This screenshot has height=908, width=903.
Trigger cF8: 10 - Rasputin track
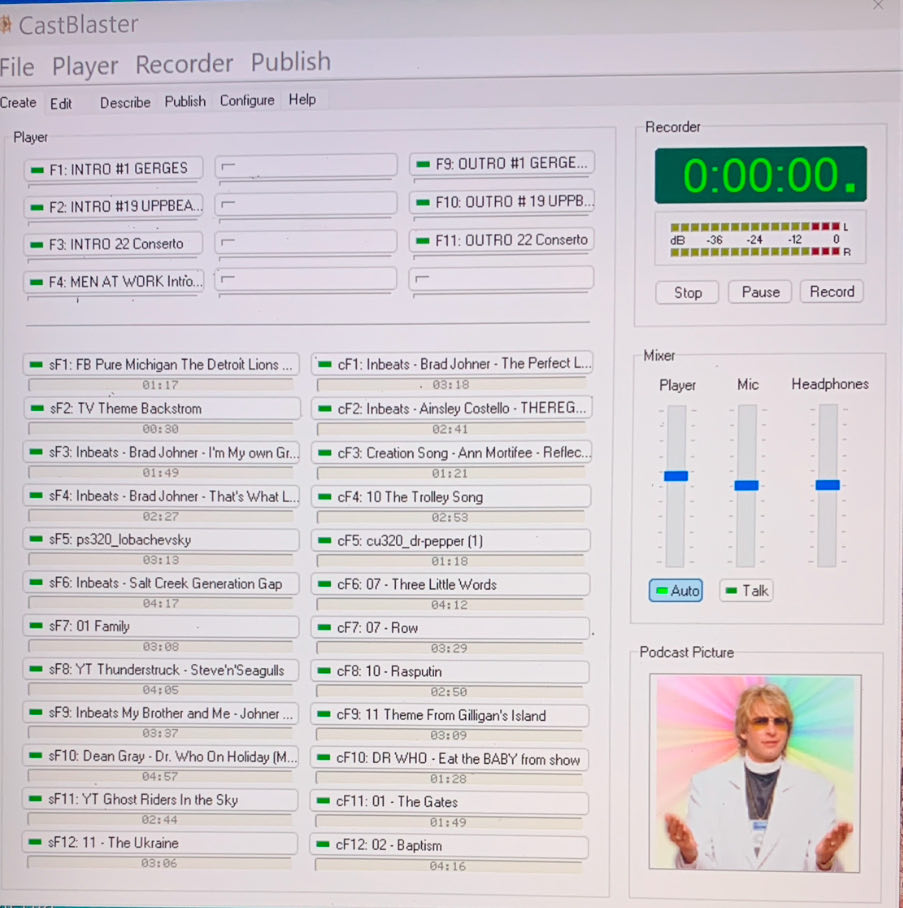tap(449, 671)
